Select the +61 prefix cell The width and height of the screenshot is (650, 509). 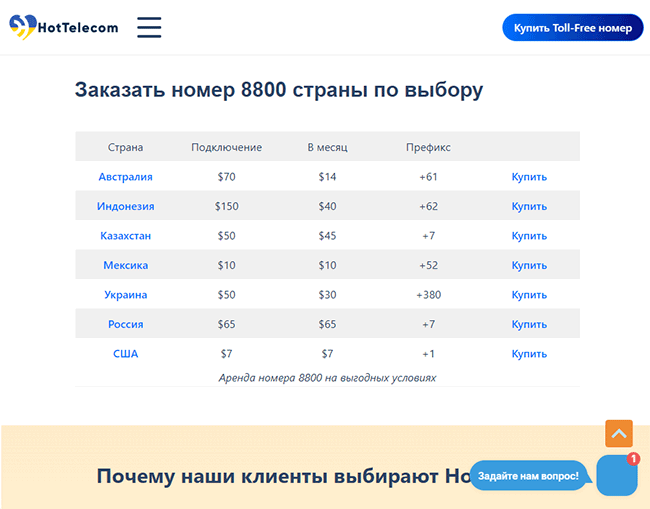[x=428, y=177]
